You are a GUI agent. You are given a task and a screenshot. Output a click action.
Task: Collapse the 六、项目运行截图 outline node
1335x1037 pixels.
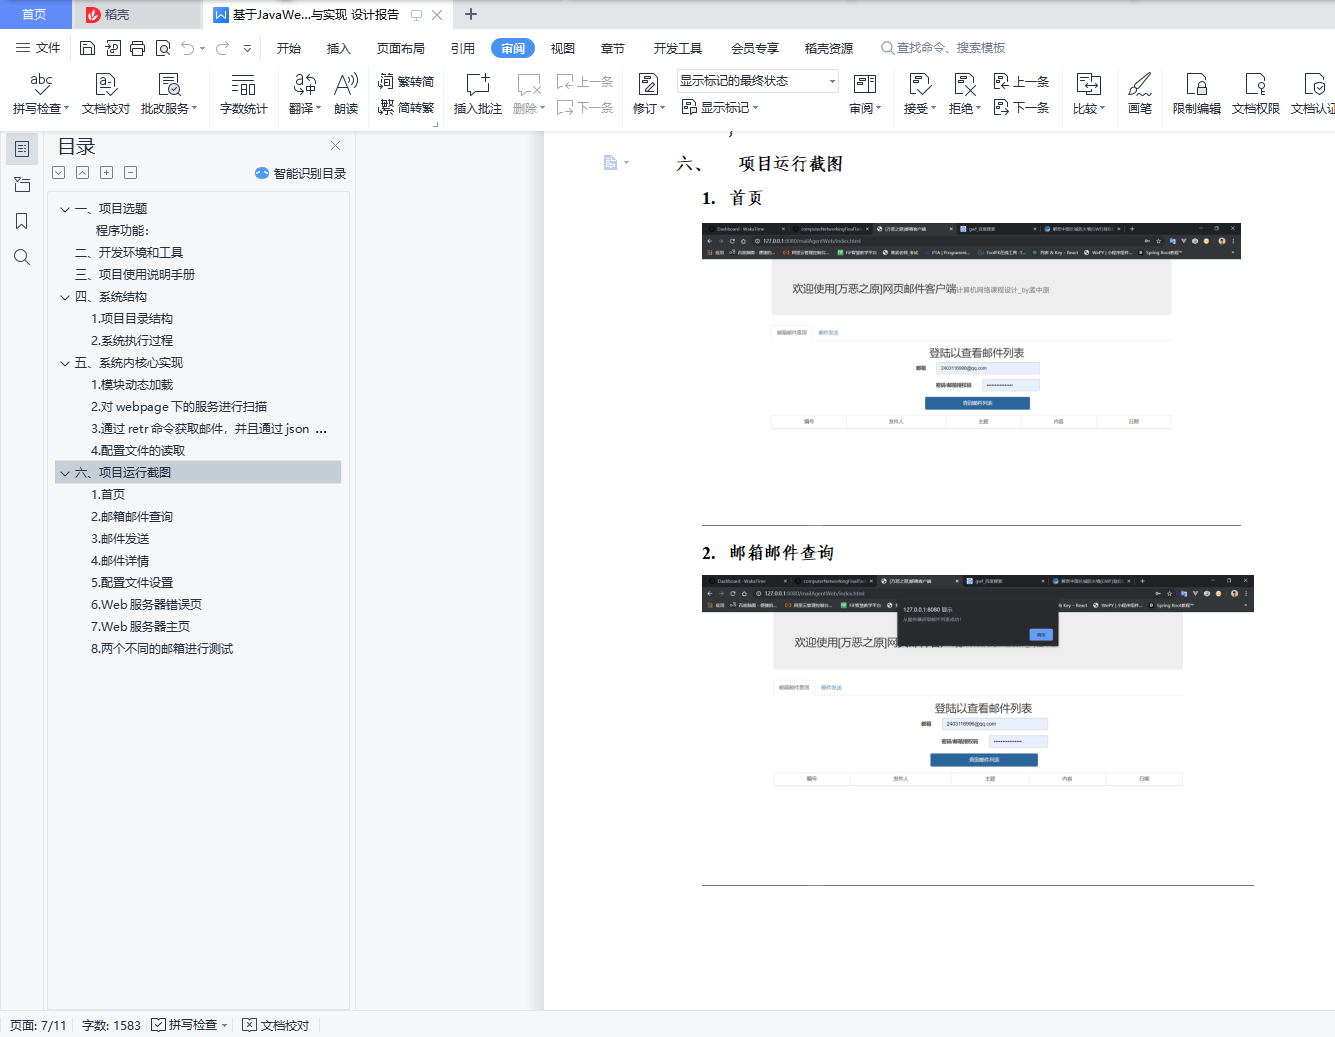pyautogui.click(x=65, y=473)
